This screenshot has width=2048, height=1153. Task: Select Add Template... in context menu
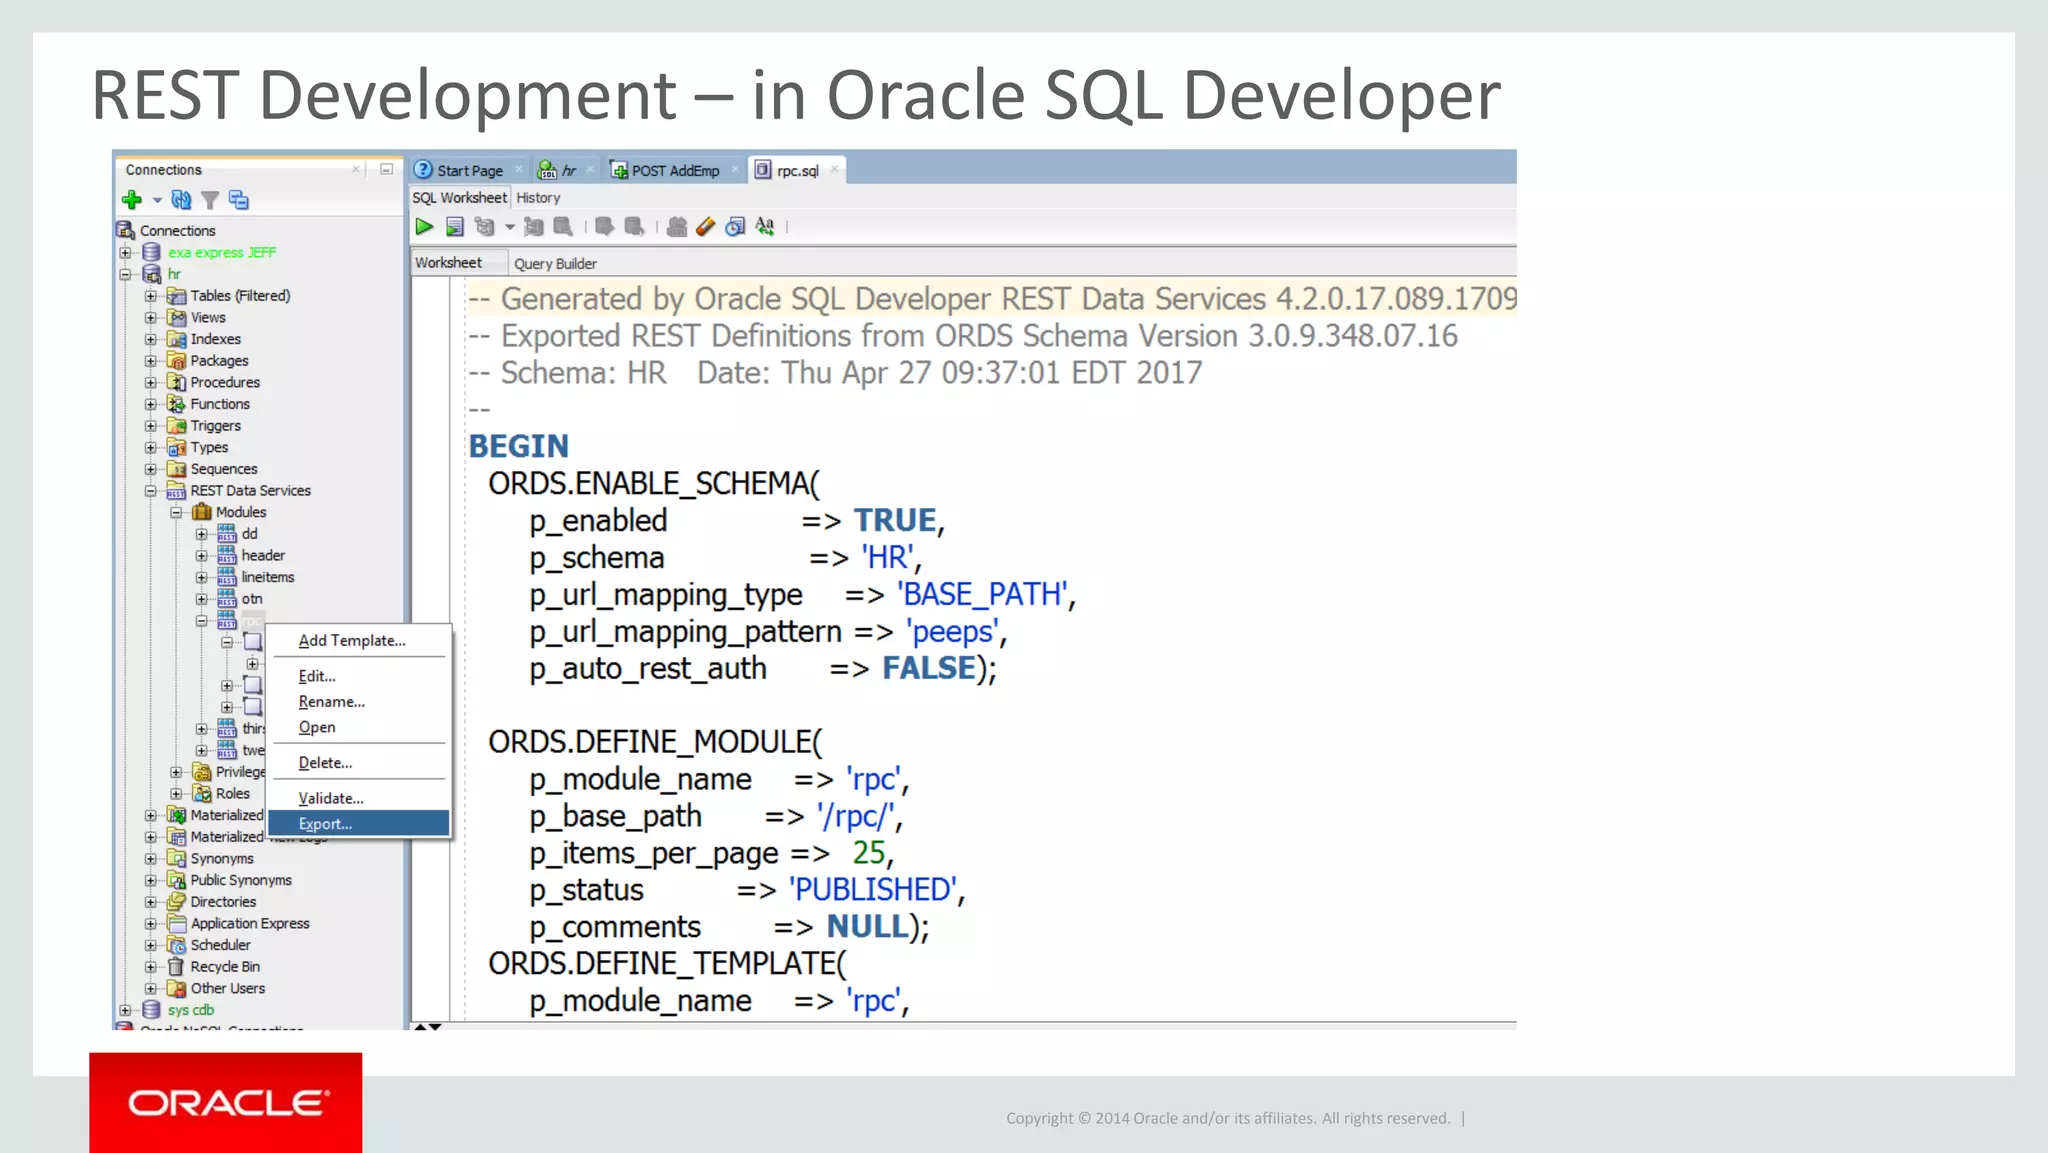point(352,641)
